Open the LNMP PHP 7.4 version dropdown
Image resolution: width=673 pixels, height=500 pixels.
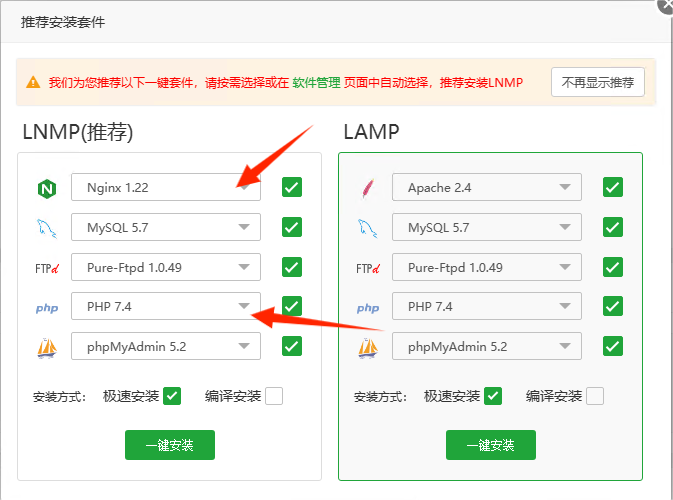tap(166, 306)
